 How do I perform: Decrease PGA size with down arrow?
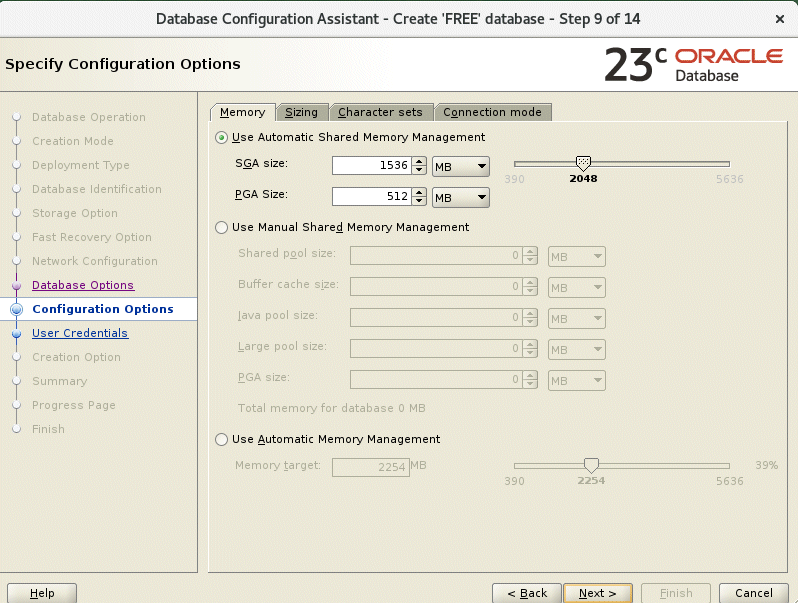419,202
